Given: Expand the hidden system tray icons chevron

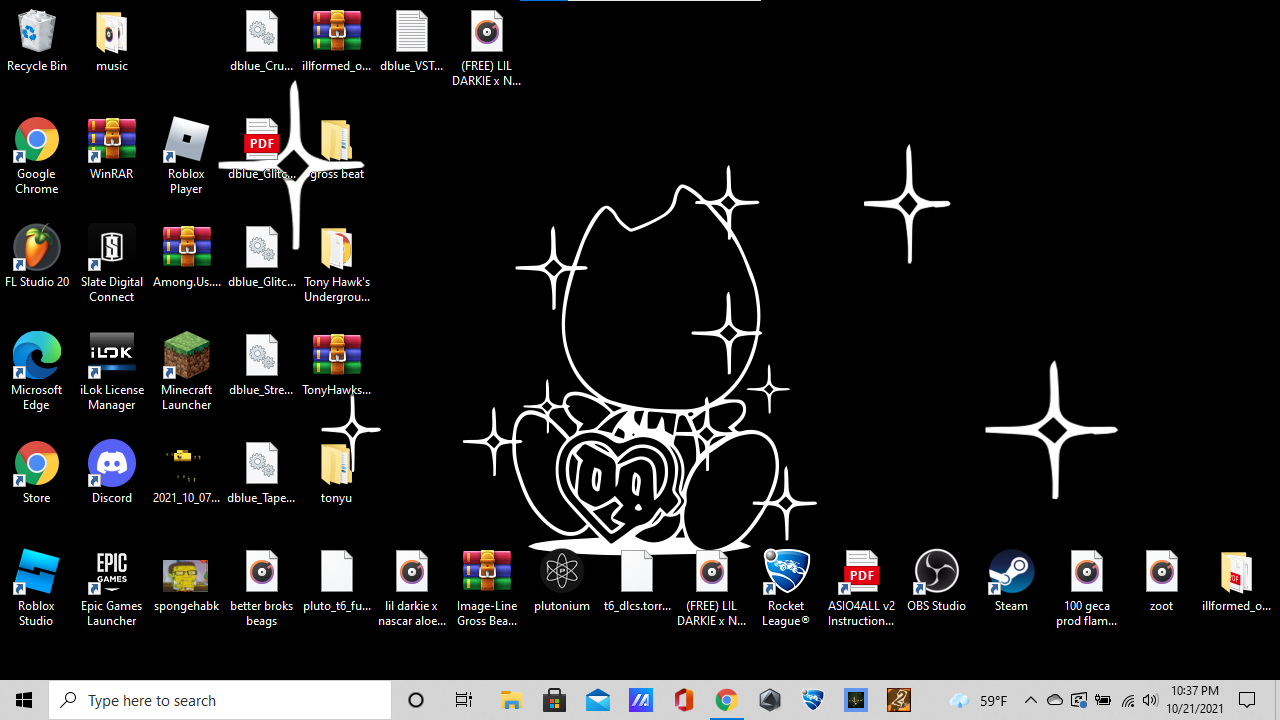Looking at the screenshot, I should (x=1031, y=700).
